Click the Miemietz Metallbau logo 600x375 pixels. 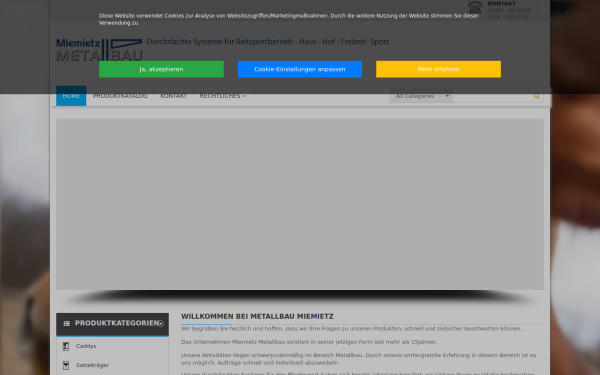click(99, 50)
